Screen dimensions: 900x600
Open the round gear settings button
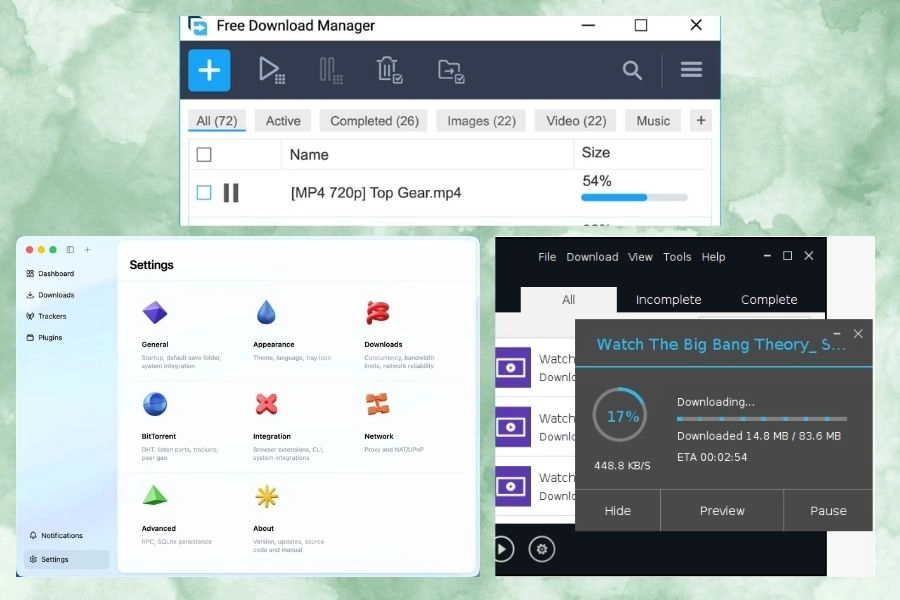[x=542, y=549]
